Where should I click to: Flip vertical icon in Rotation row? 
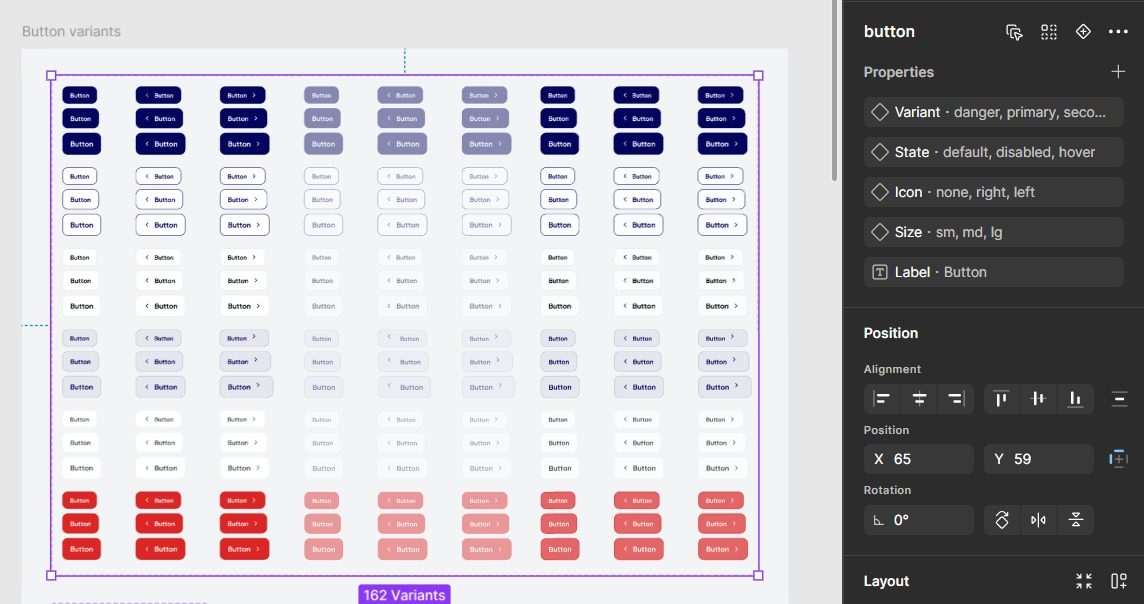(x=1075, y=520)
